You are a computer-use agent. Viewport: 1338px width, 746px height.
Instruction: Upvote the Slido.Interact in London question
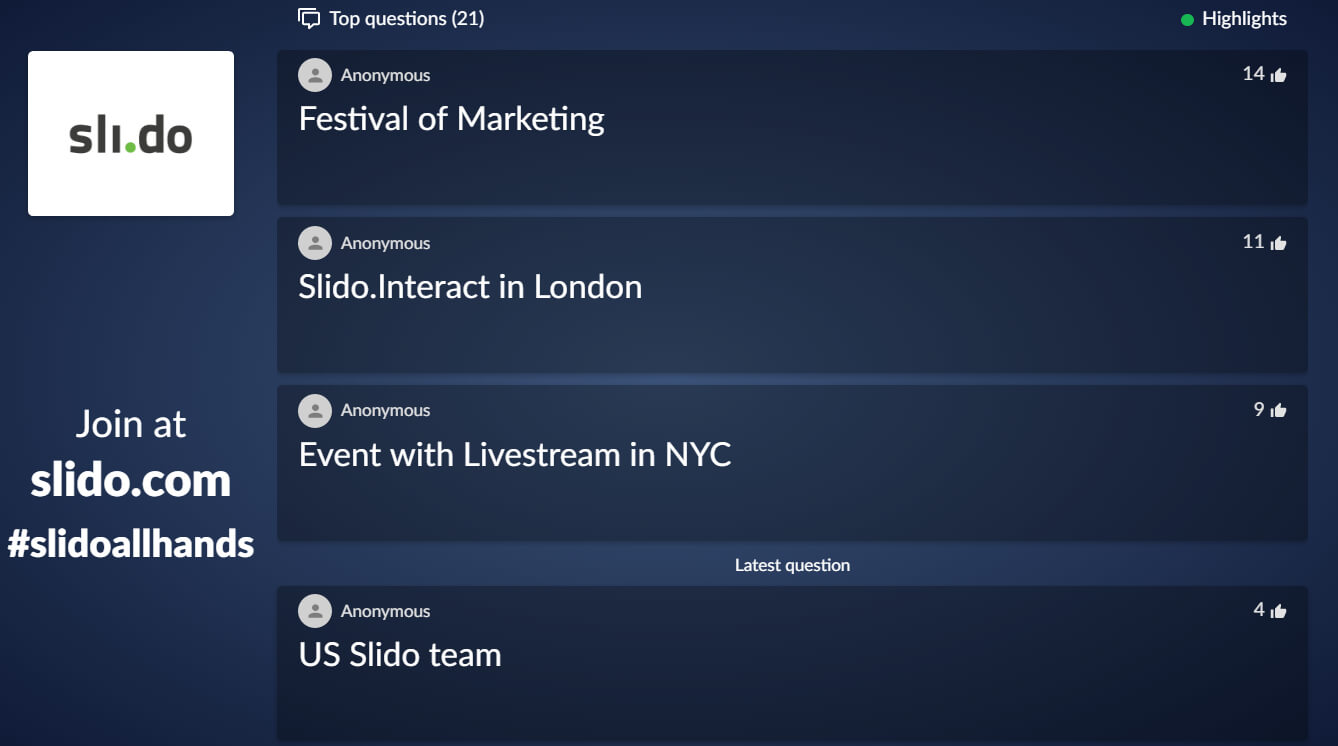tap(1278, 243)
